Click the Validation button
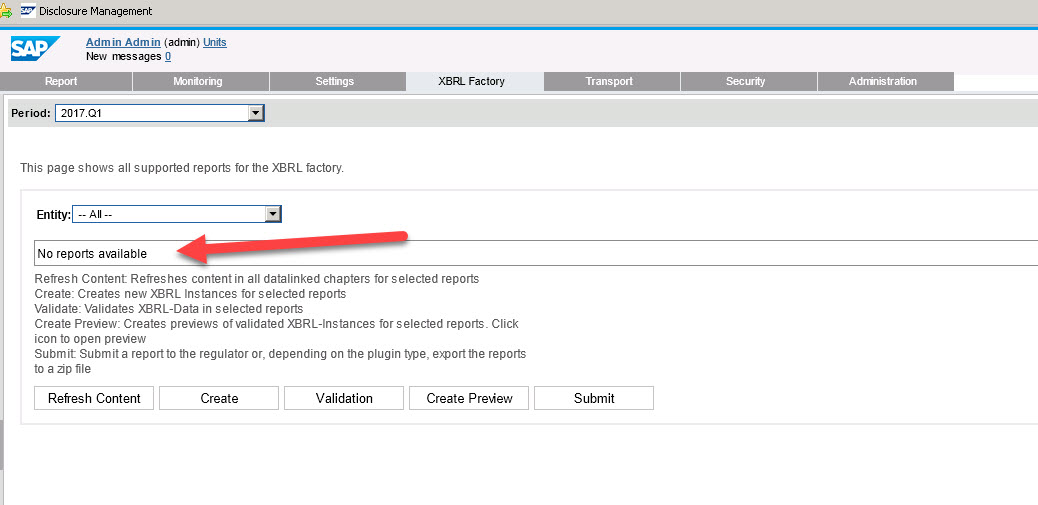This screenshot has width=1038, height=505. [344, 398]
